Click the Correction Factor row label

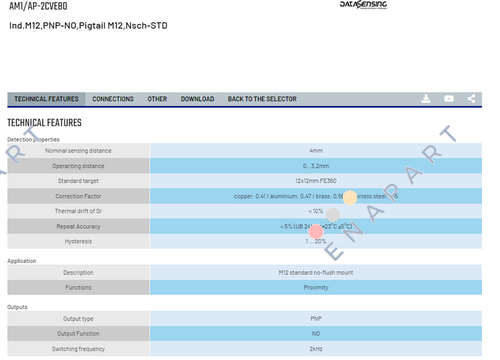click(78, 196)
